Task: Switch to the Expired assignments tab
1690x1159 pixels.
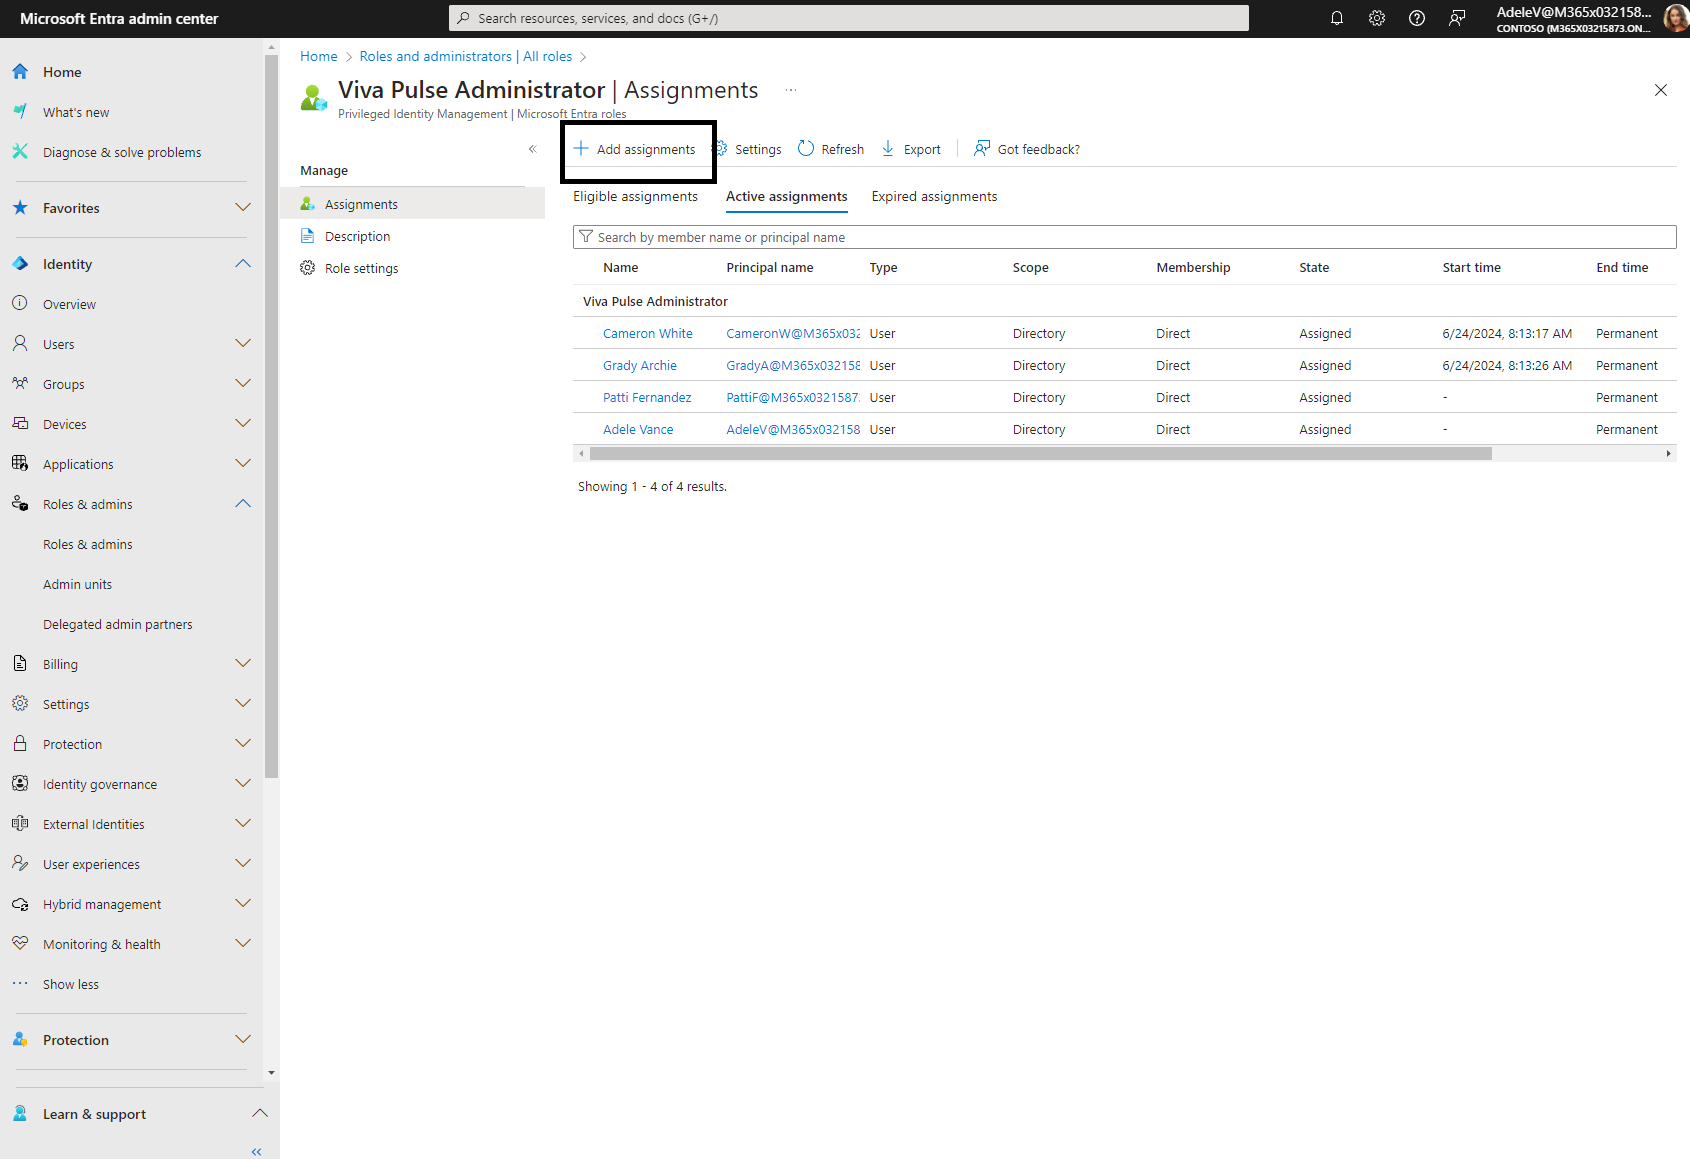Action: 934,197
